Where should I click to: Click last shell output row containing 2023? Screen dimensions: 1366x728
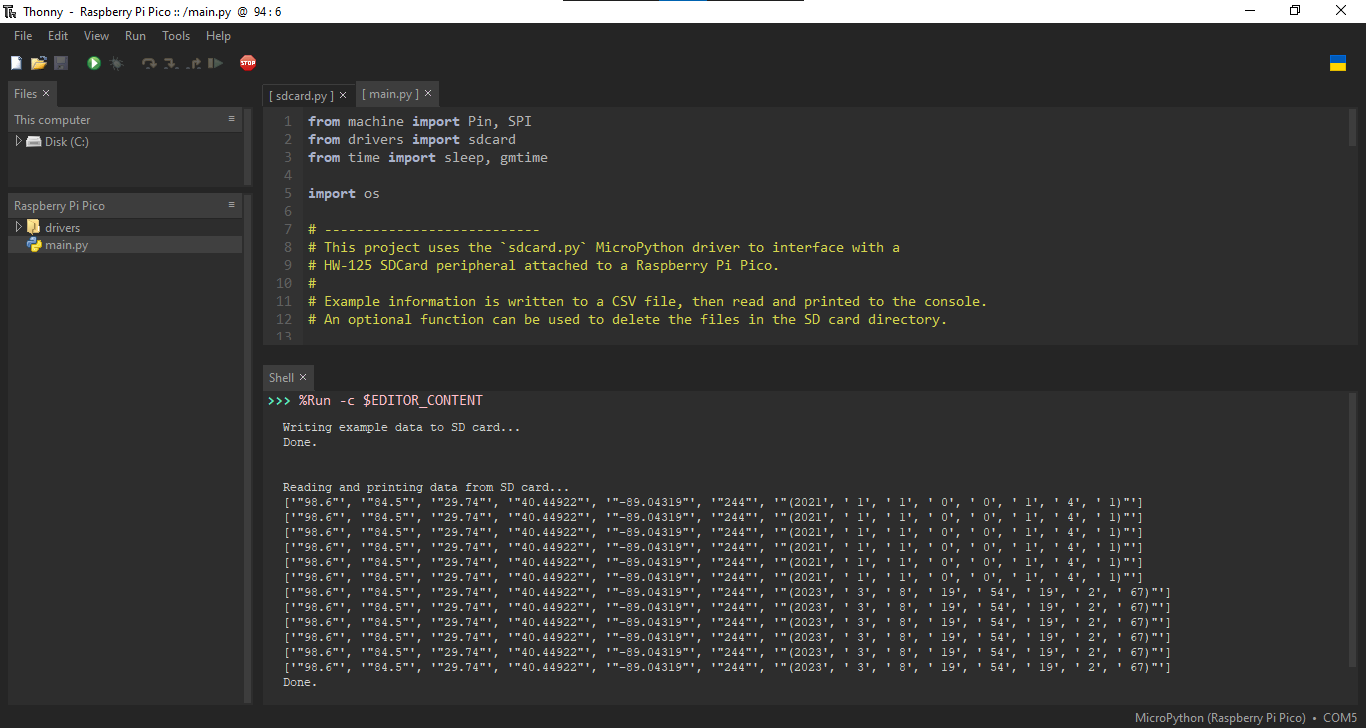(x=727, y=667)
